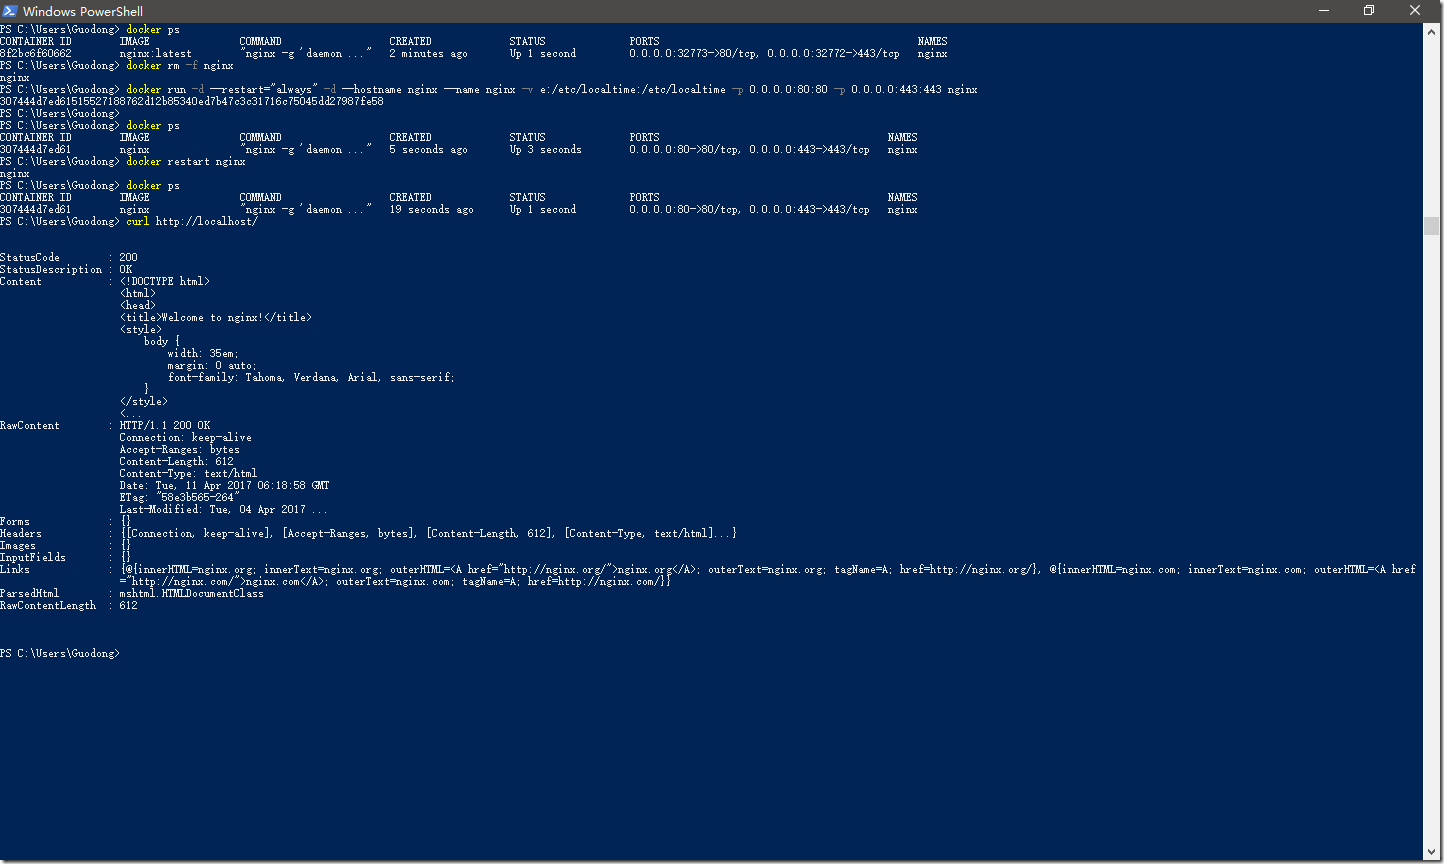Click the RawContentLength label
Viewport: 1444px width, 864px height.
[x=48, y=606]
